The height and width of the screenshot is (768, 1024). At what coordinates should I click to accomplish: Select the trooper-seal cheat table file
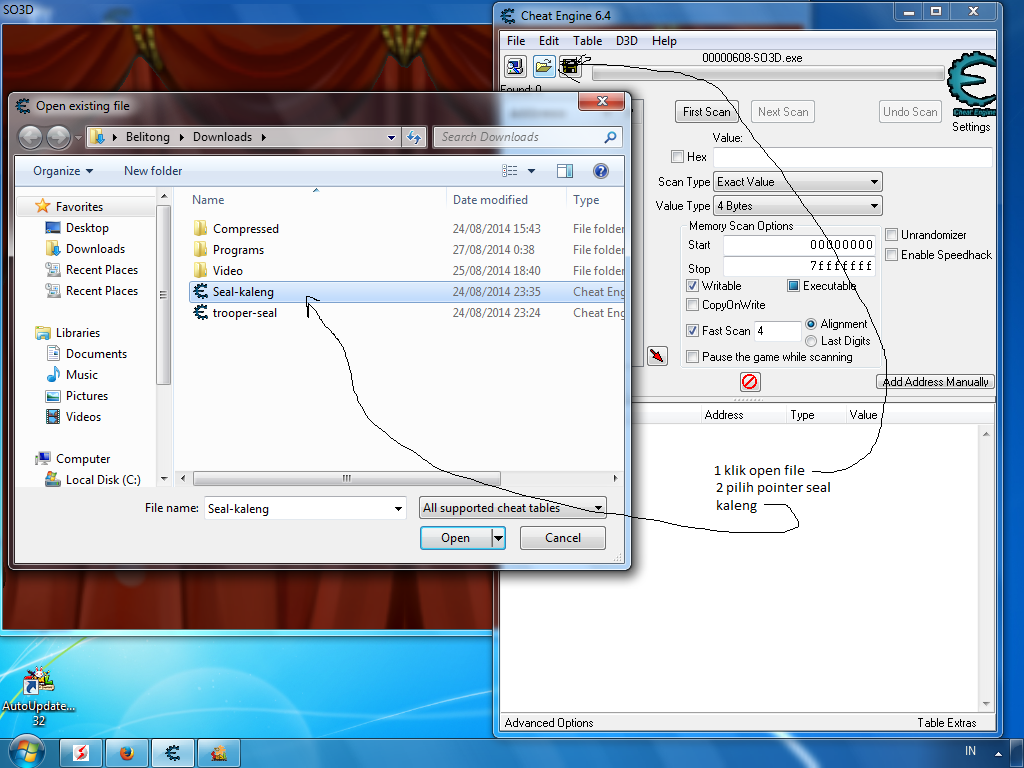[x=407, y=313]
